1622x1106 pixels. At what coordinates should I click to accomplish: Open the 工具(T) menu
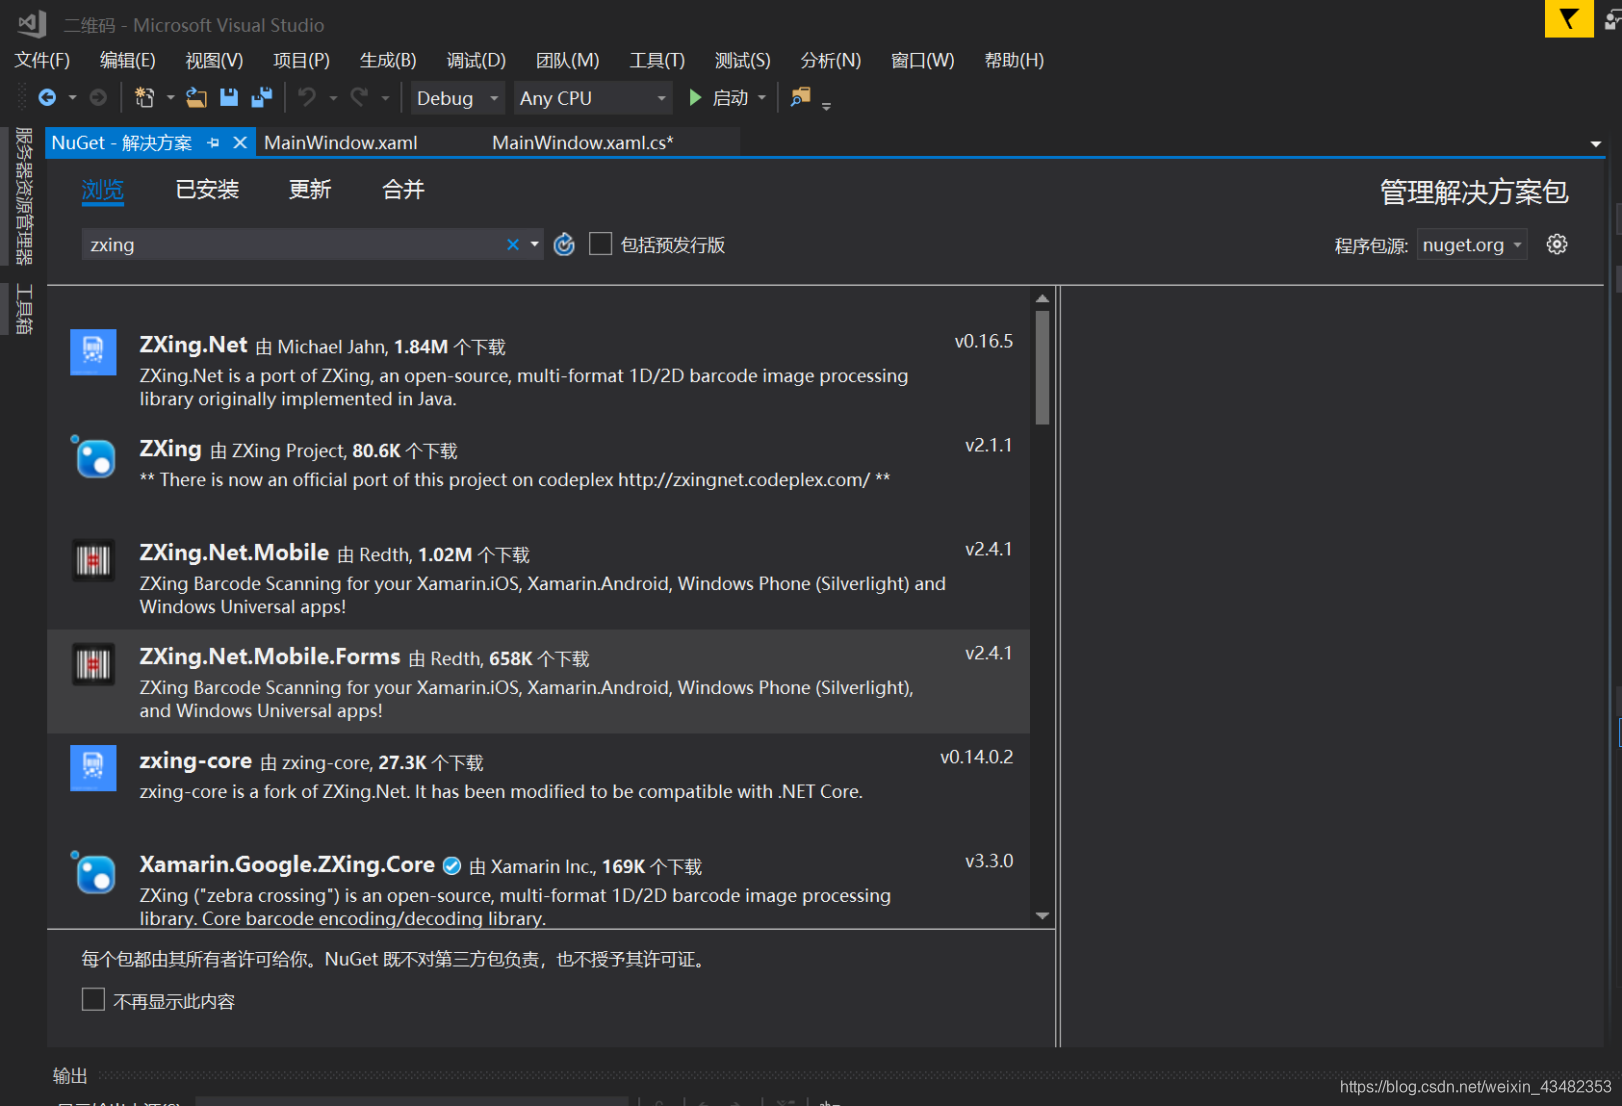pyautogui.click(x=657, y=60)
